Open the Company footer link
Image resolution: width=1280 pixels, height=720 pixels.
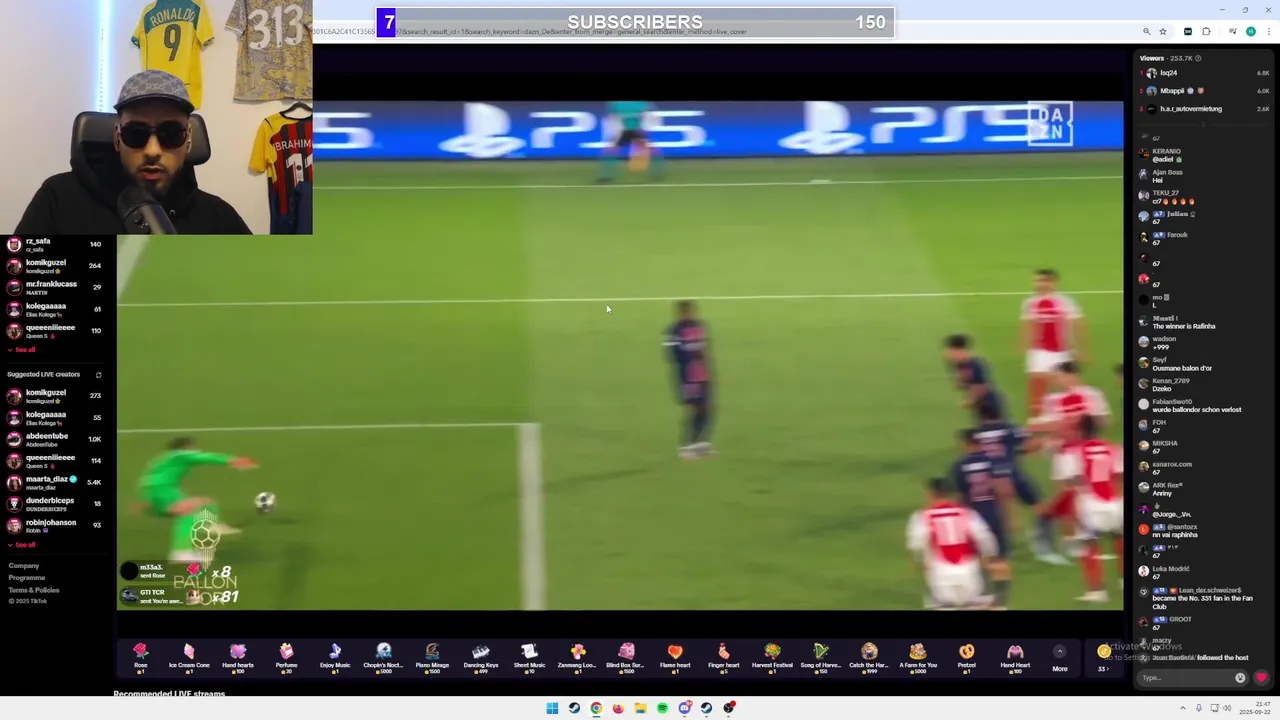click(23, 566)
